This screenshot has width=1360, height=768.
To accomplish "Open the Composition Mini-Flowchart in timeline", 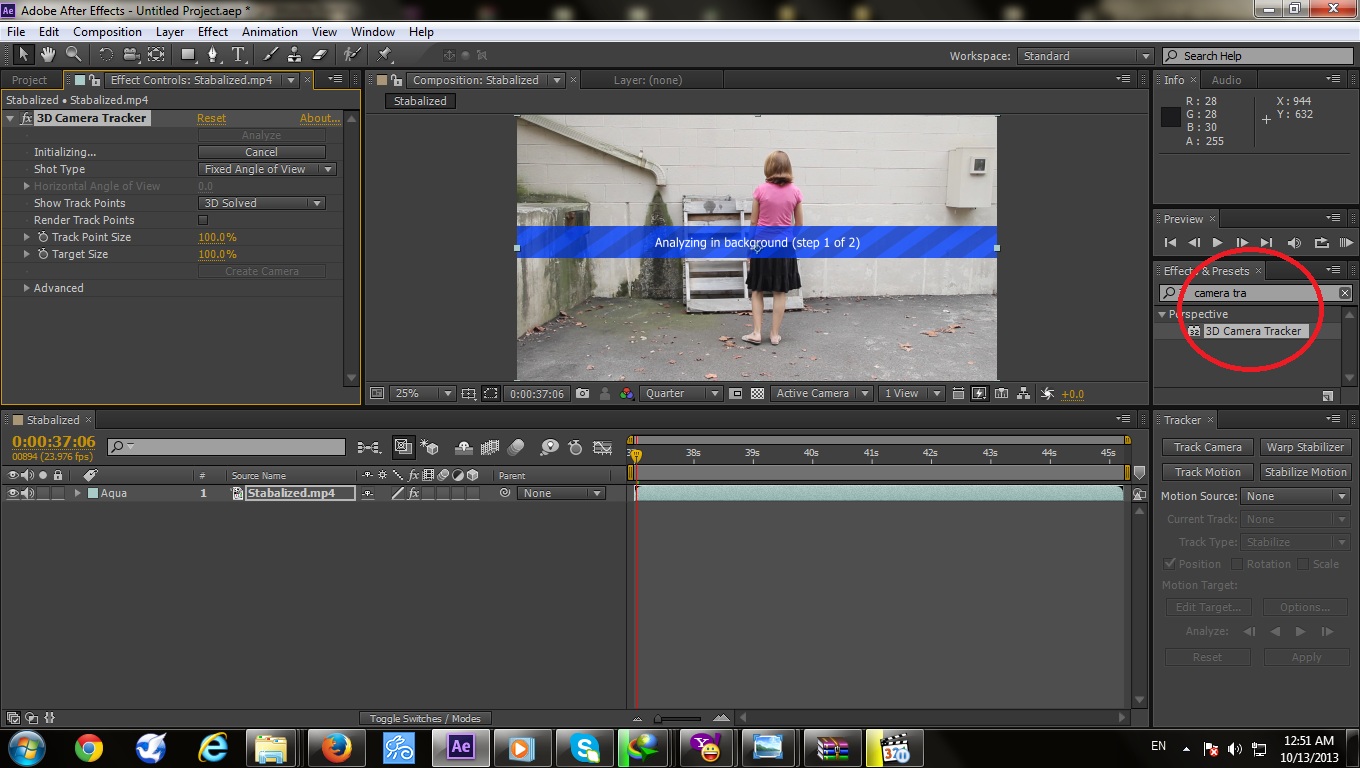I will (369, 447).
